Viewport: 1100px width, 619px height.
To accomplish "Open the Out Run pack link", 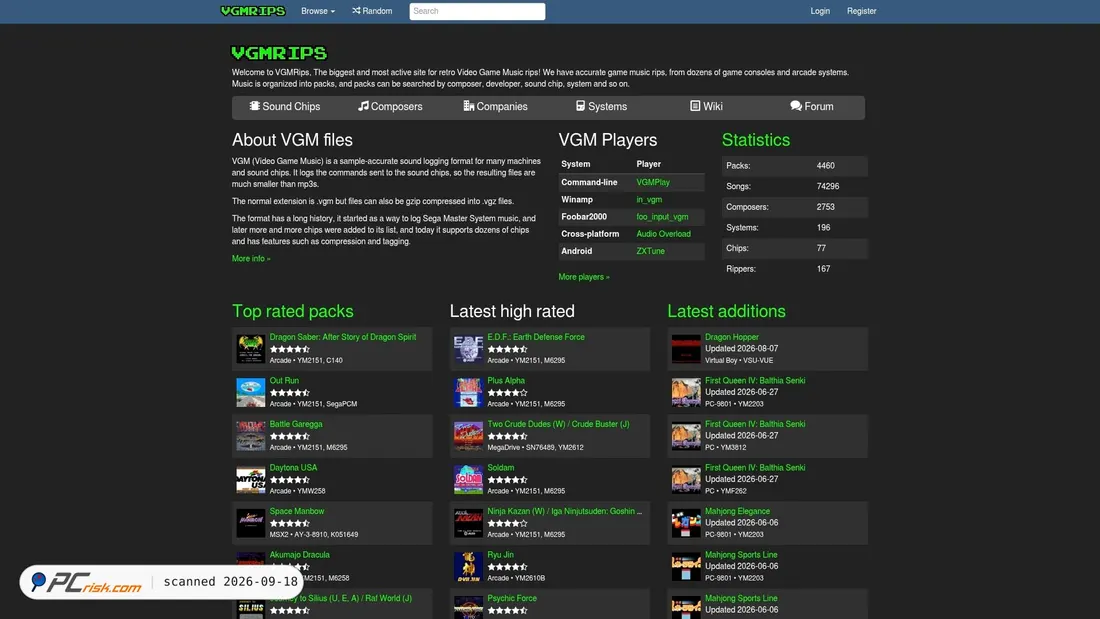I will (x=284, y=381).
